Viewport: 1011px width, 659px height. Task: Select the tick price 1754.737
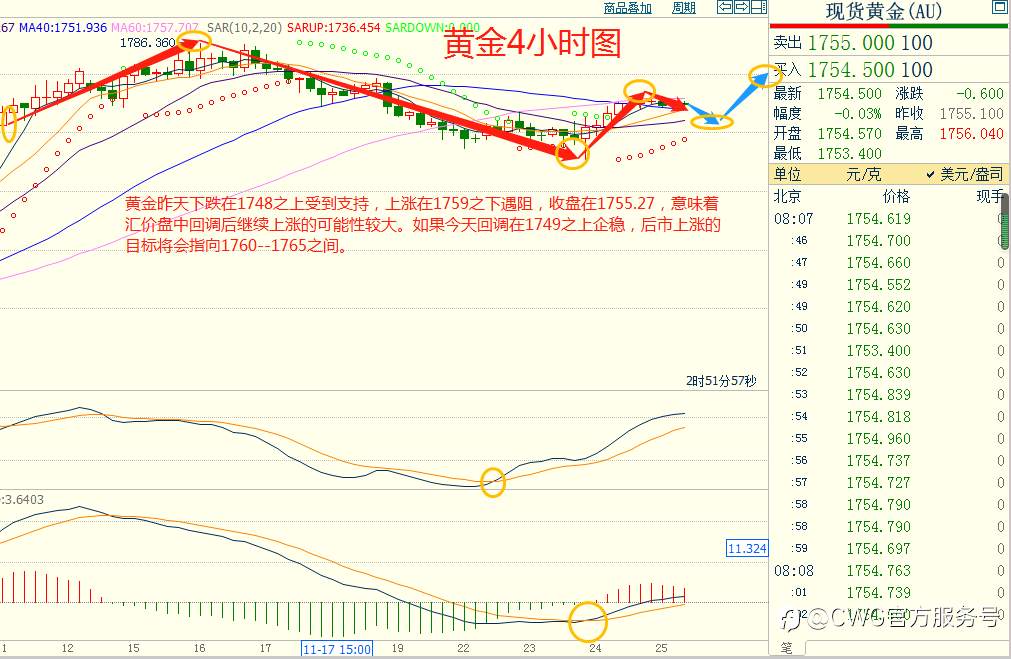point(878,460)
